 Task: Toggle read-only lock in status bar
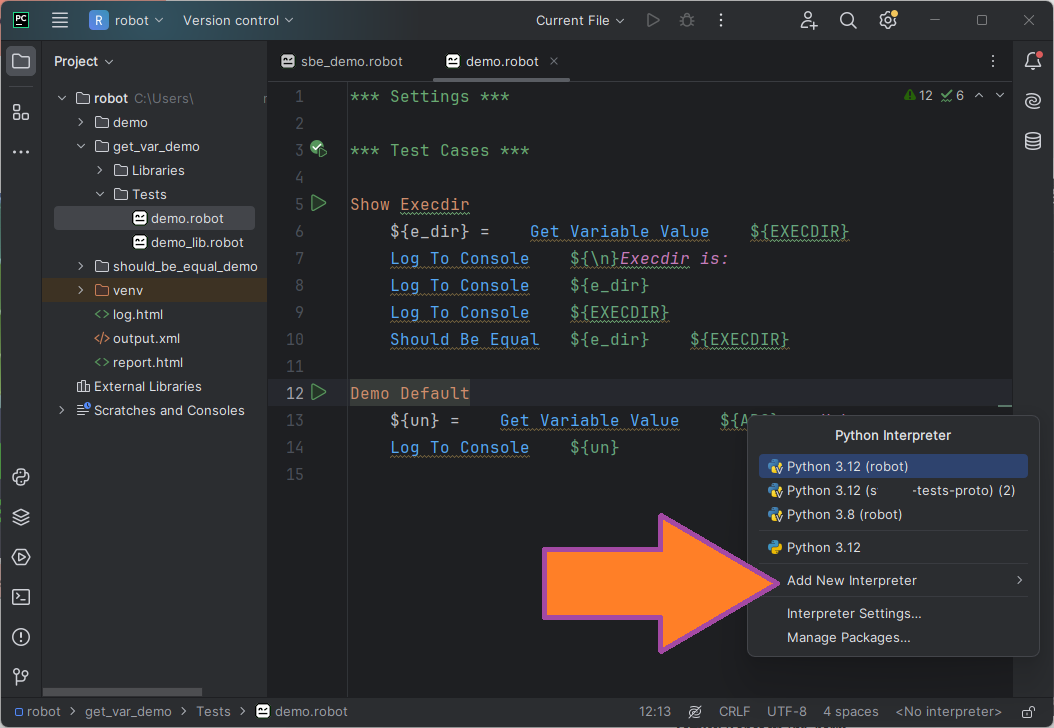pos(1028,712)
